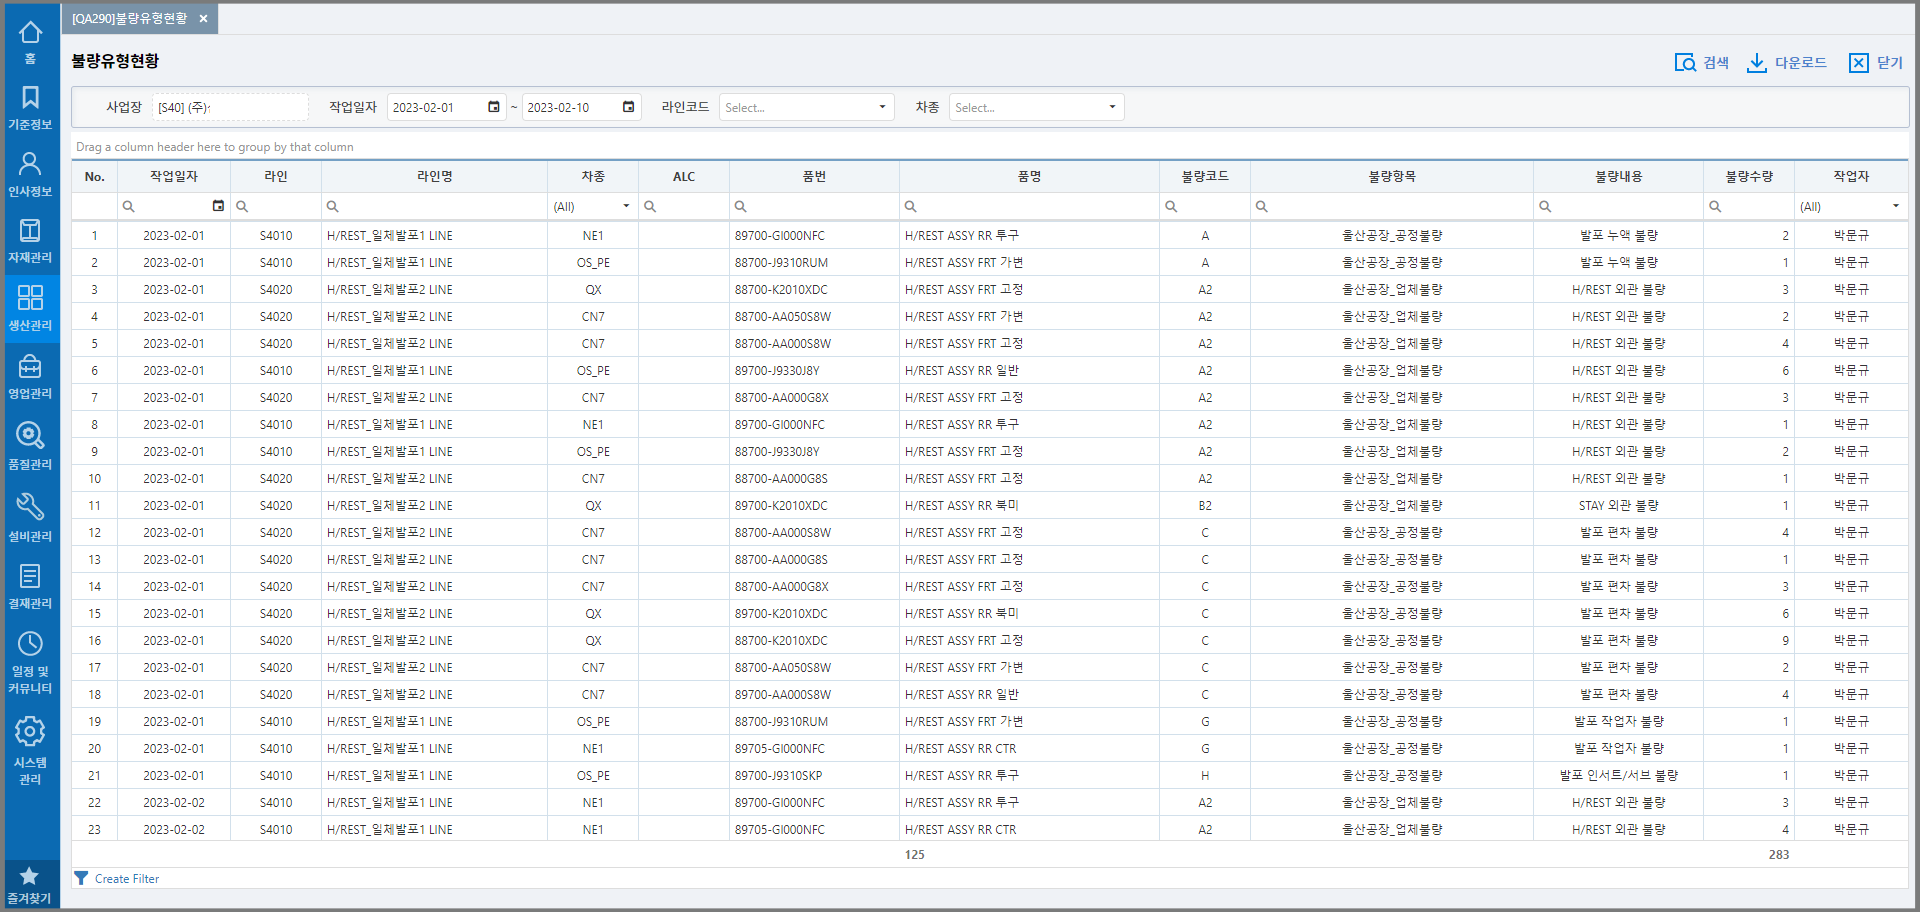Sort by 불량수량 column header
Viewport: 1920px width, 912px height.
click(1748, 176)
